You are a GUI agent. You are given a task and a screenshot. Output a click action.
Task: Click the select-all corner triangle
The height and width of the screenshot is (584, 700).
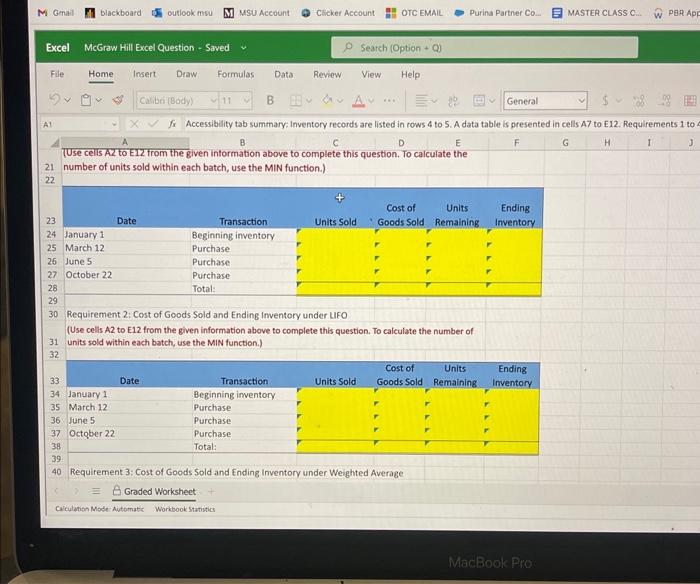click(x=55, y=143)
